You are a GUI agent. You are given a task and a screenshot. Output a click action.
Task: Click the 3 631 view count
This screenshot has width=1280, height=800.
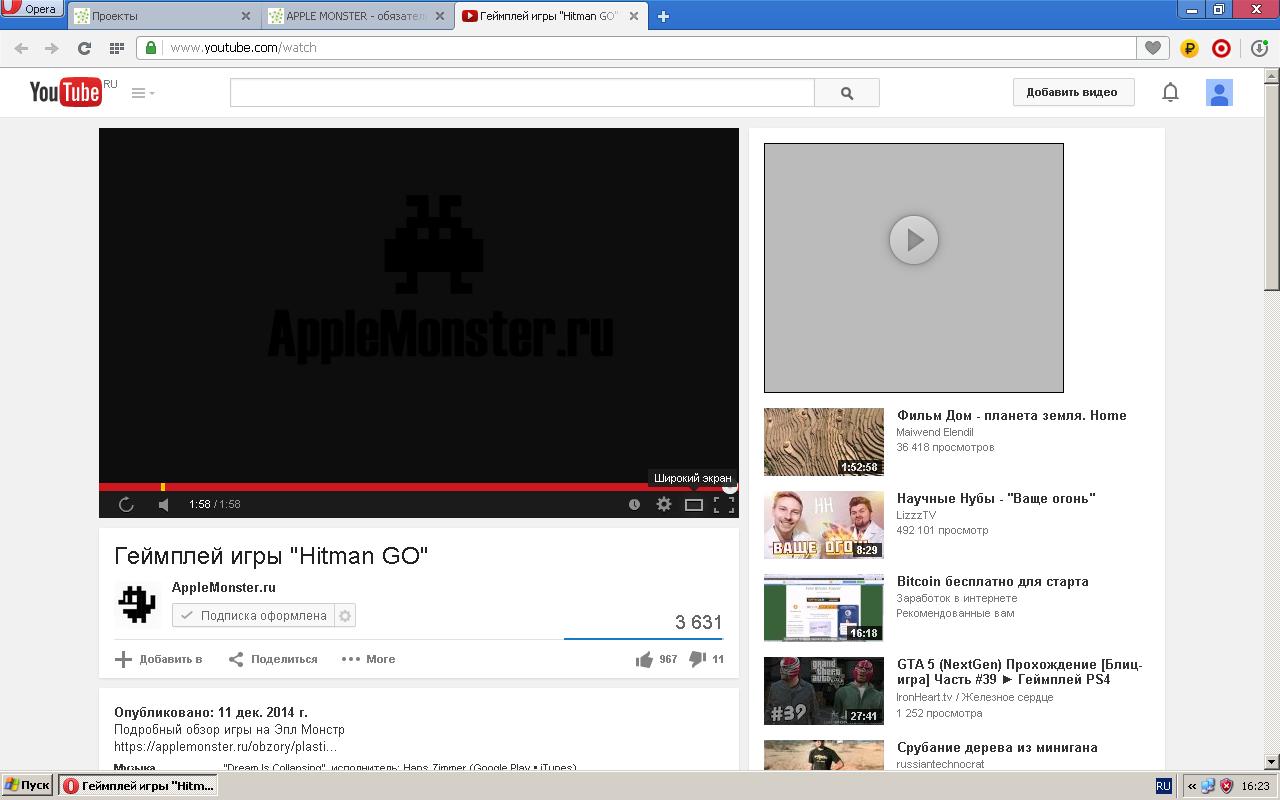(698, 622)
